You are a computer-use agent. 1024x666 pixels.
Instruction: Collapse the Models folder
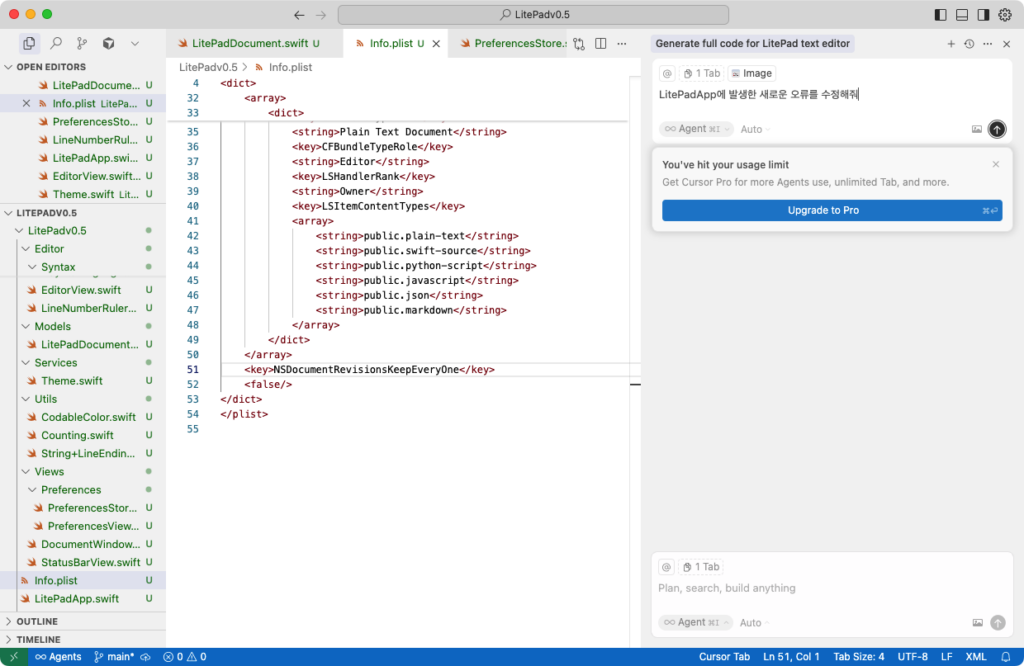point(25,326)
